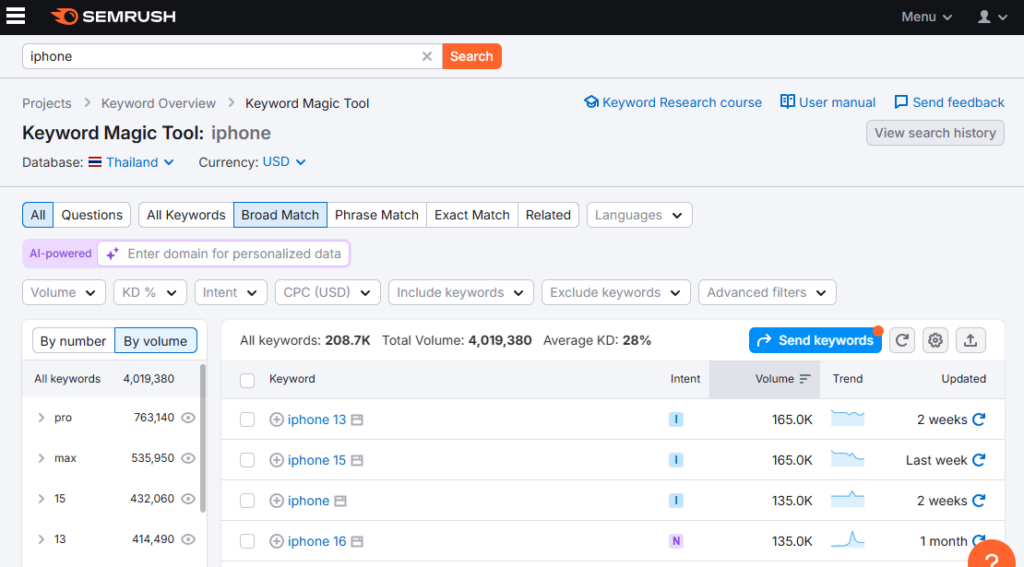Check the iphone 15 row checkbox
Image resolution: width=1024 pixels, height=567 pixels.
pyautogui.click(x=247, y=460)
